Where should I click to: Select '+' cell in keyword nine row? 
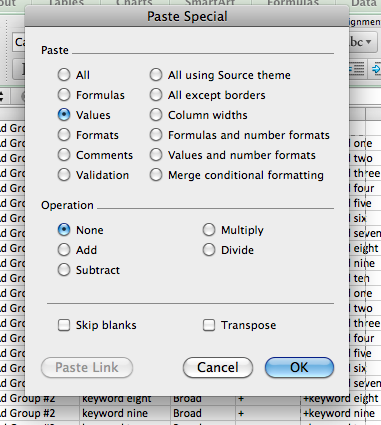pos(268,413)
